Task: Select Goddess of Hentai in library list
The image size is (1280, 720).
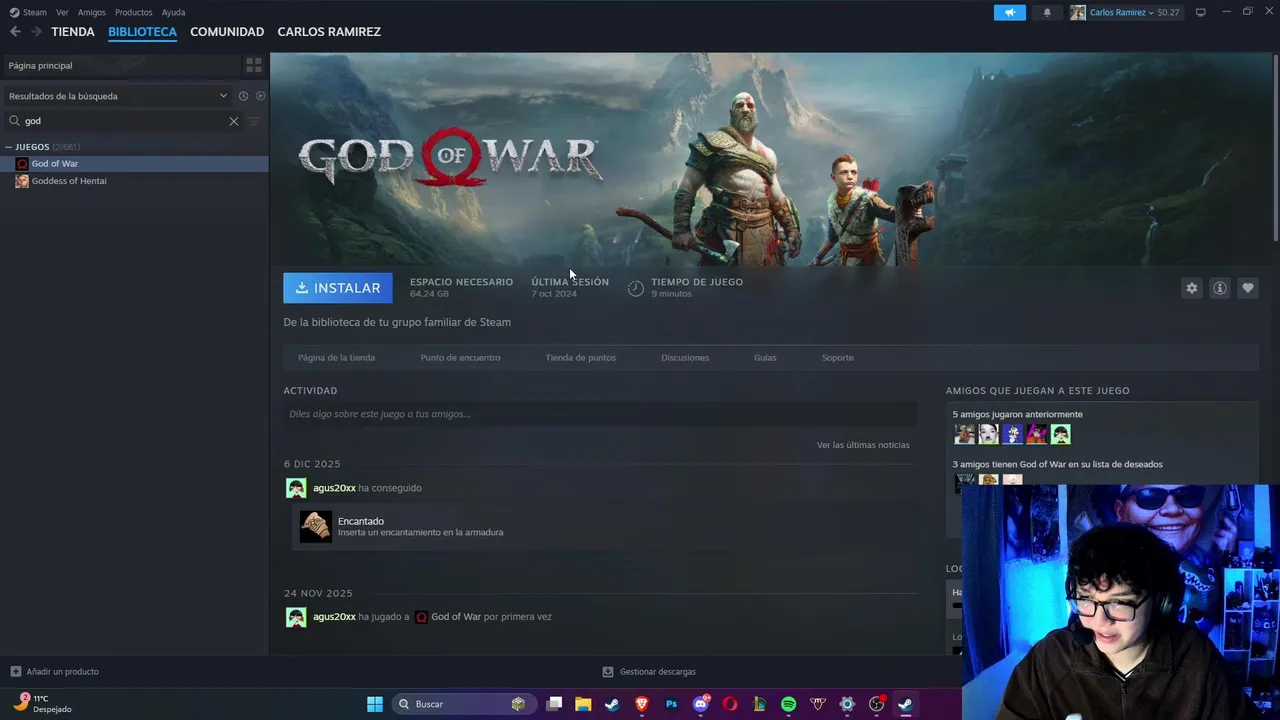Action: 134,181
